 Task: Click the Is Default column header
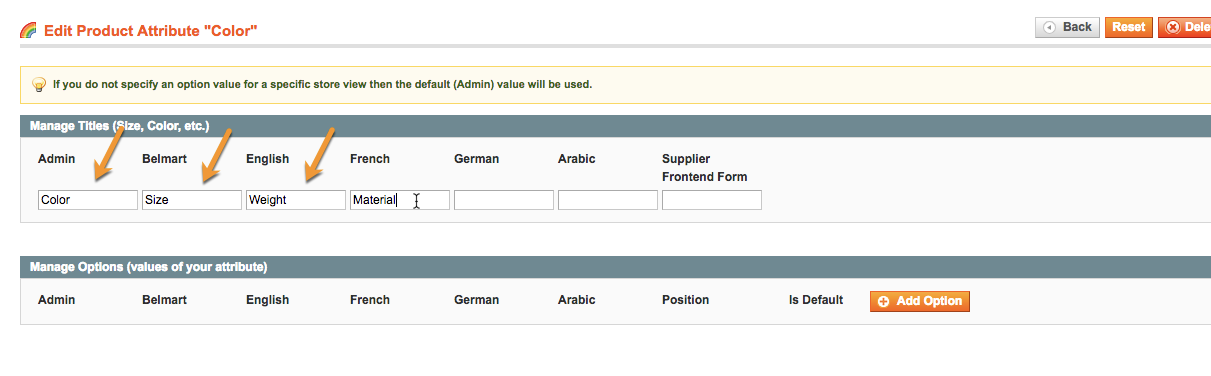[816, 300]
